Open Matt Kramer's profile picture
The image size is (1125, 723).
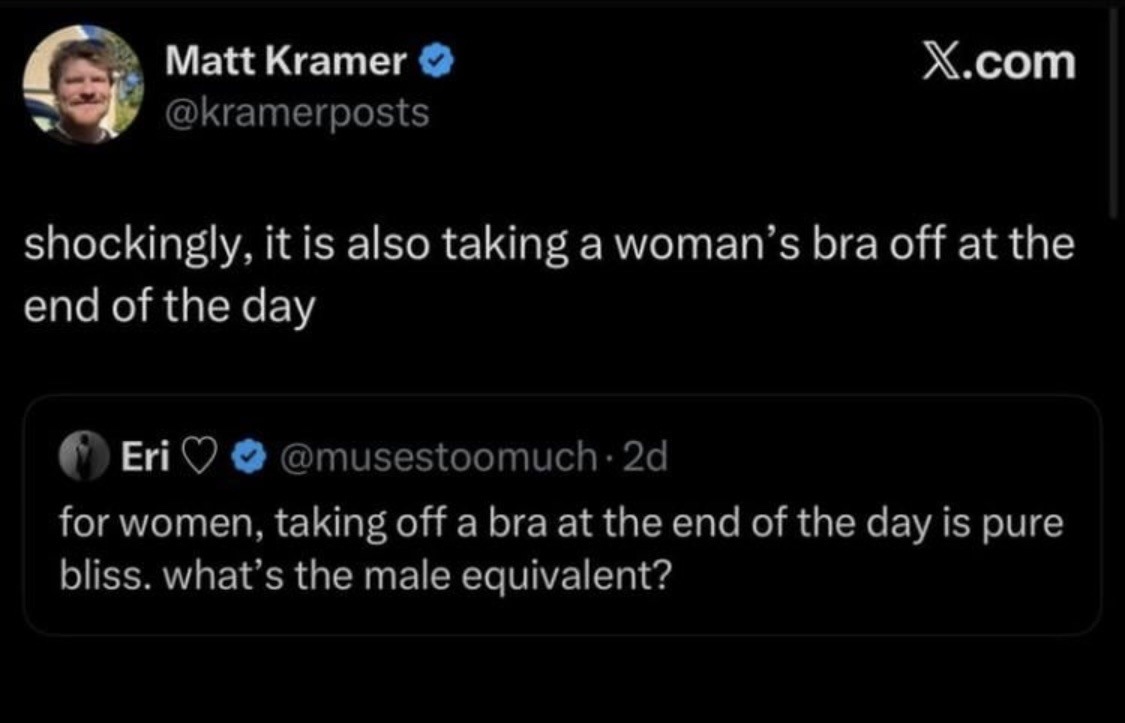click(84, 84)
